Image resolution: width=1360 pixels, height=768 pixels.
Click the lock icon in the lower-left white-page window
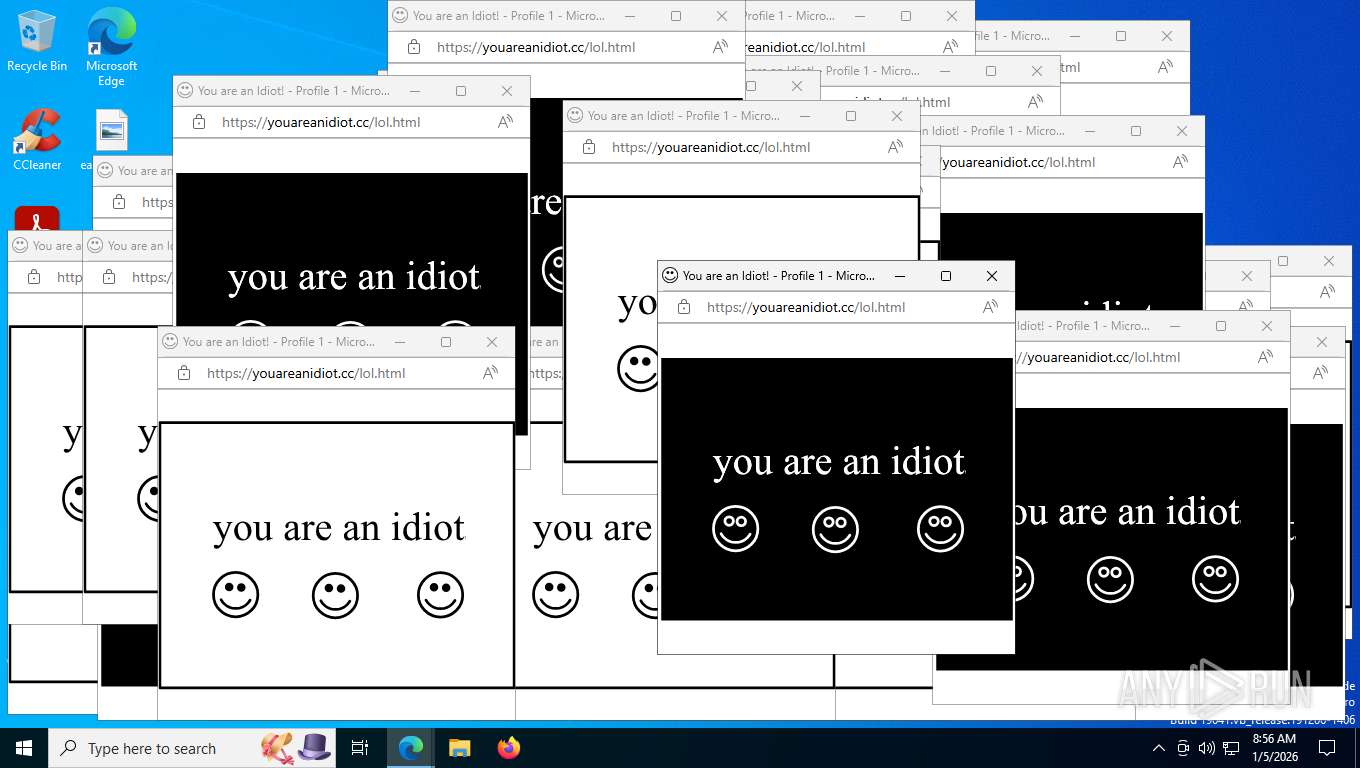coord(184,374)
